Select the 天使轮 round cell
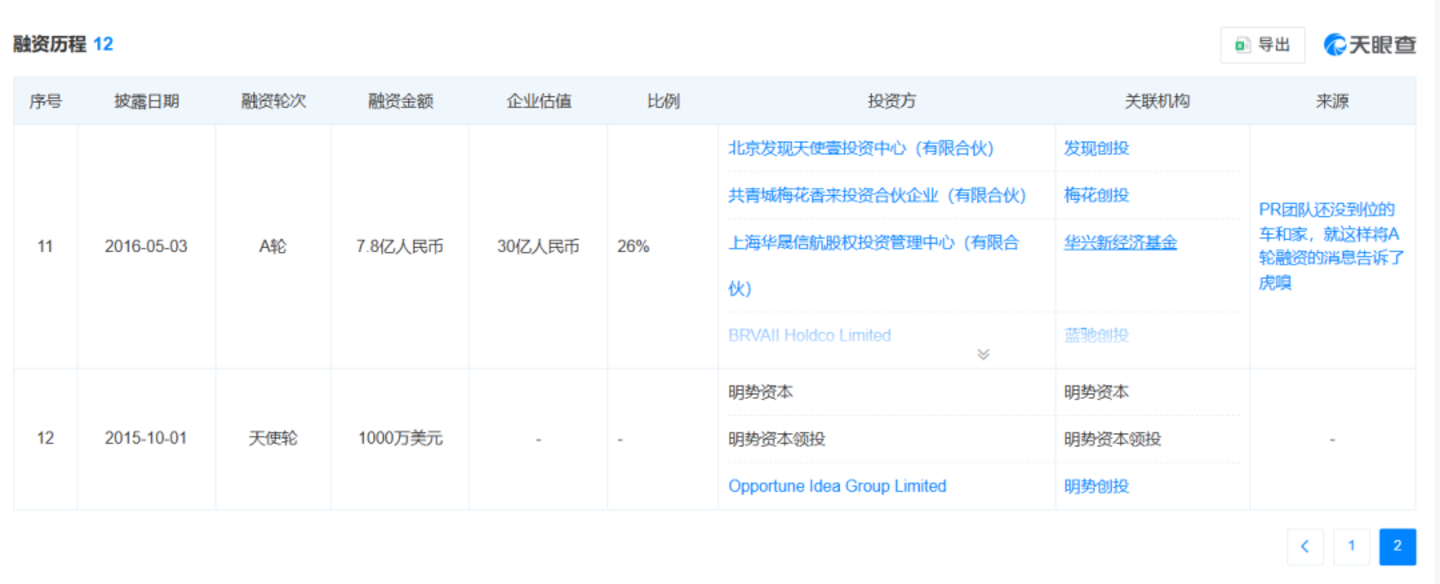 tap(273, 438)
